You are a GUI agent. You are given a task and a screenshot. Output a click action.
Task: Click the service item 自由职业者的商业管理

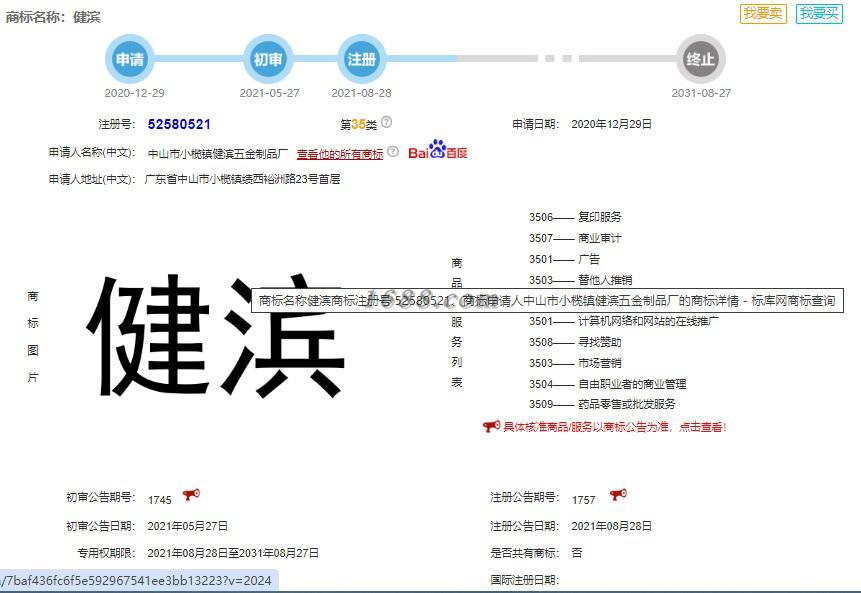pyautogui.click(x=632, y=384)
